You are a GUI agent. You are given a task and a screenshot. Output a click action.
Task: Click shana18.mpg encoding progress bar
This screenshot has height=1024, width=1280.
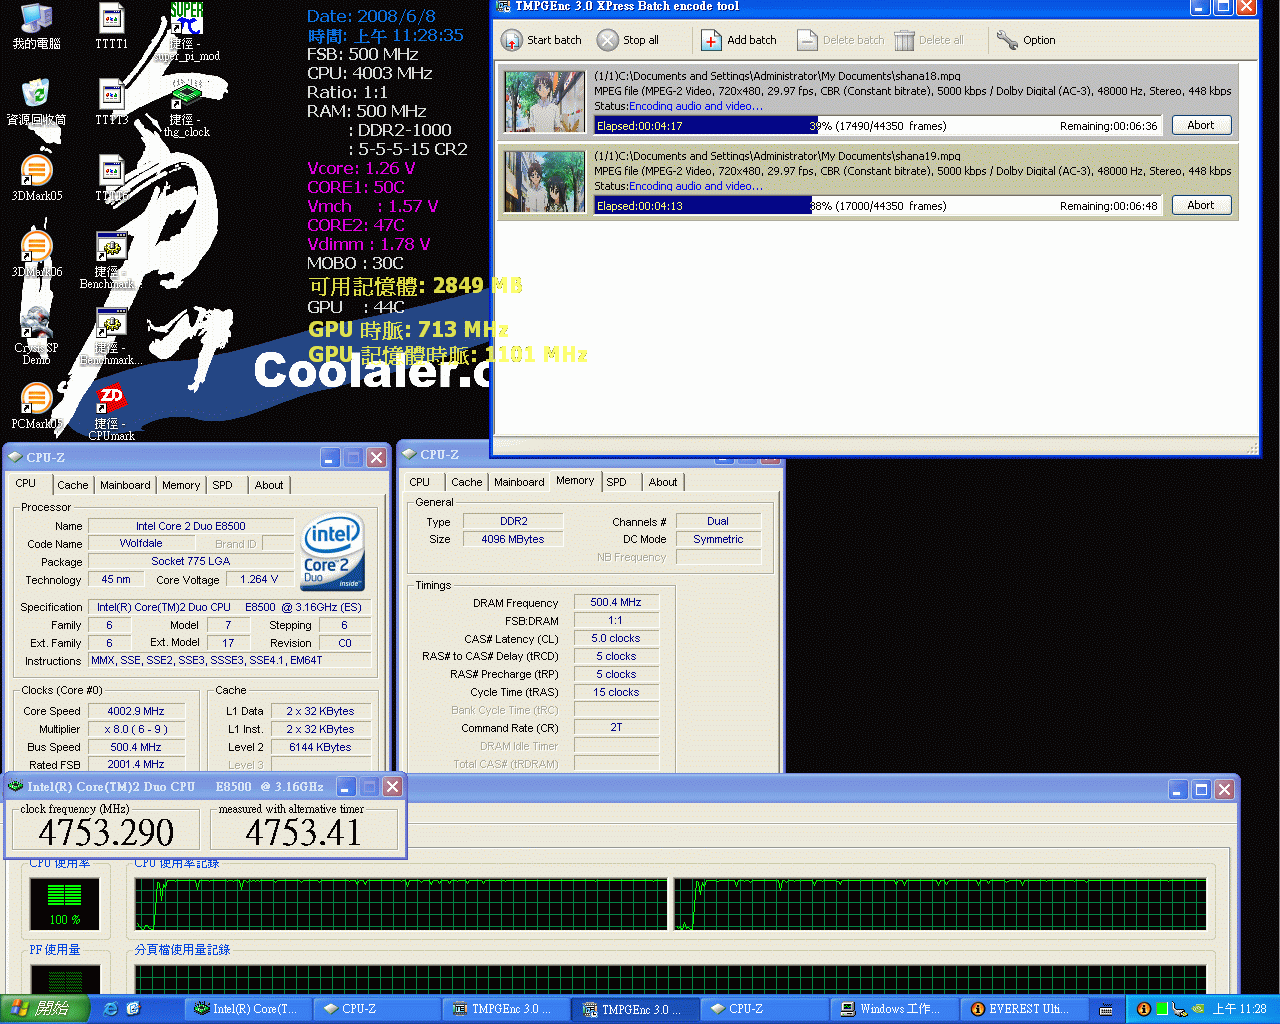click(x=878, y=126)
